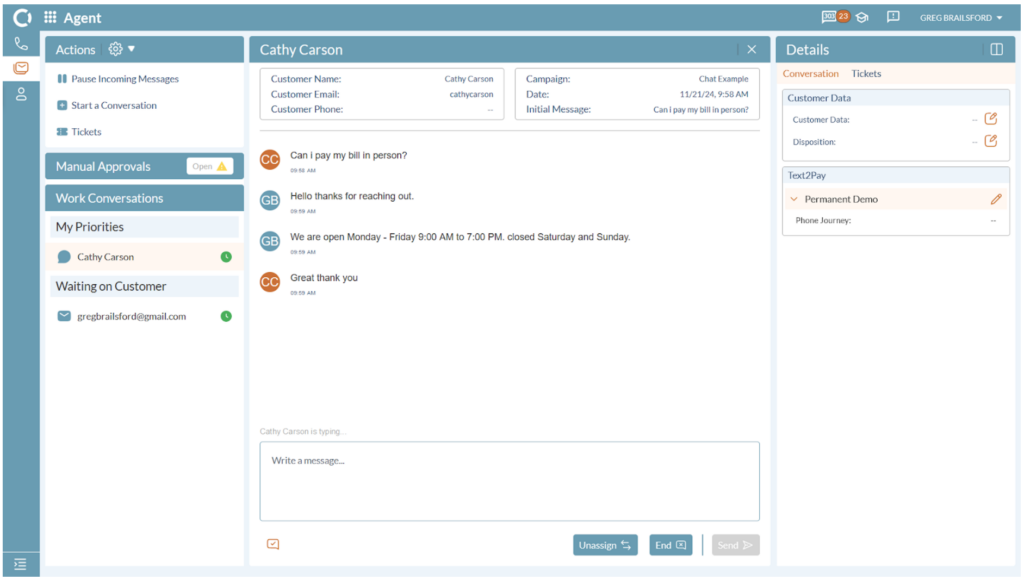Click 'Can i pay my bill in person?' message
Screen dimensions: 1024x580
pos(348,155)
